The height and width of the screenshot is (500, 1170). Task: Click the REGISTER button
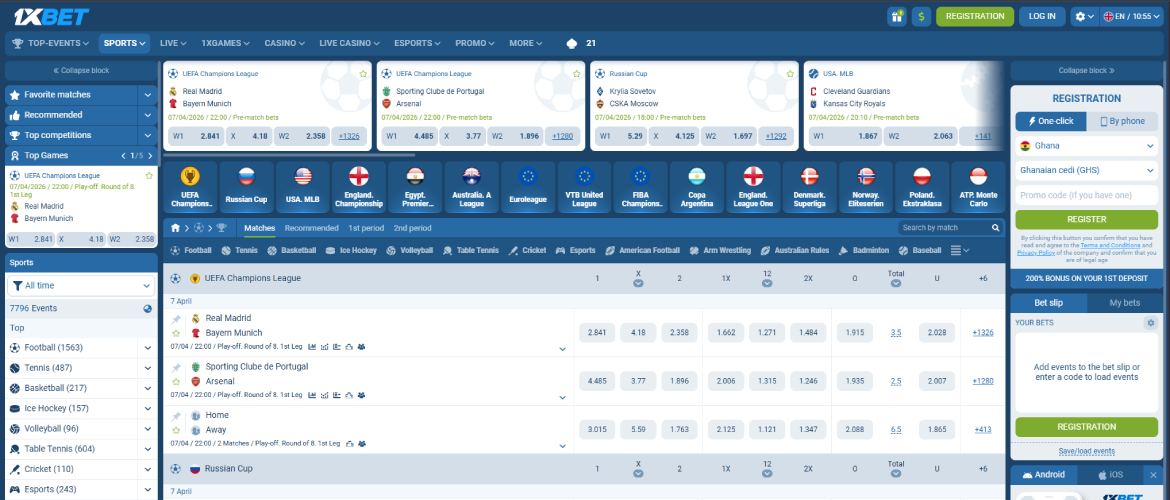1086,219
